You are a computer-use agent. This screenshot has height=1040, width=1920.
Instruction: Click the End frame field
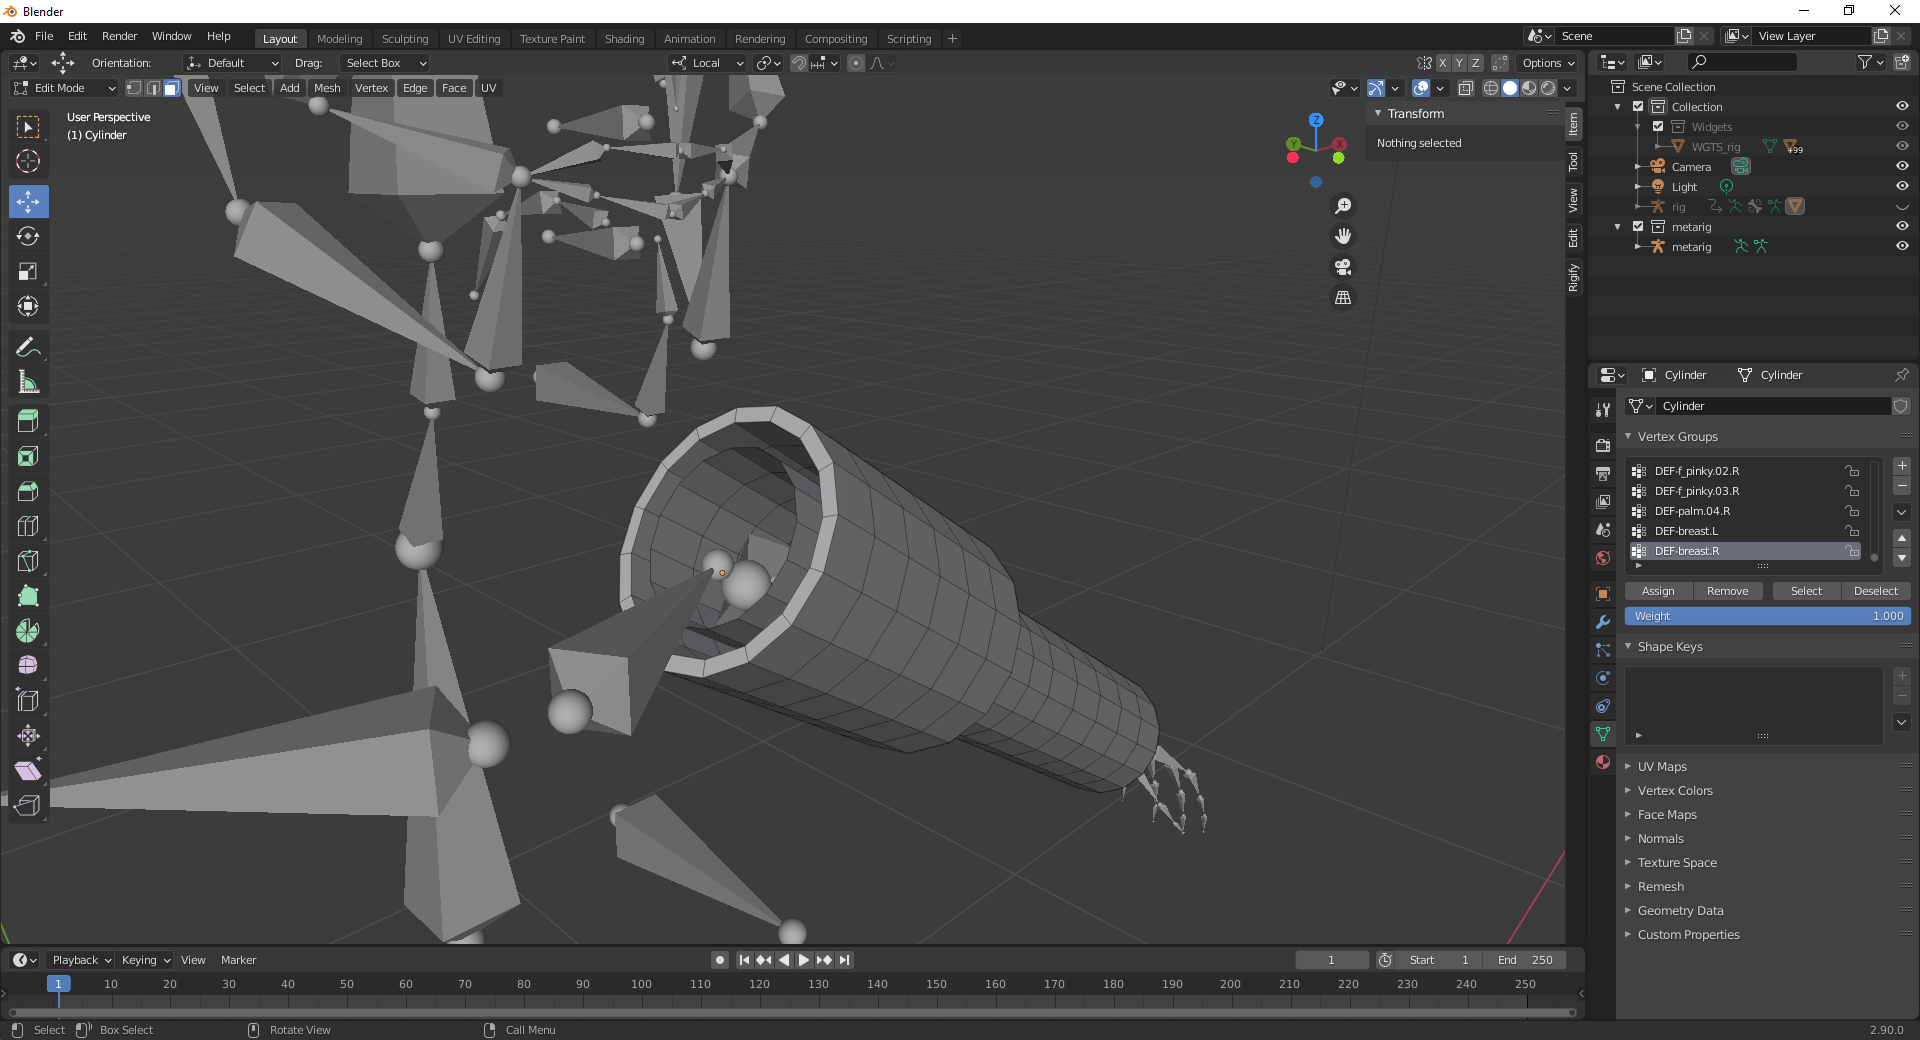[x=1524, y=960]
